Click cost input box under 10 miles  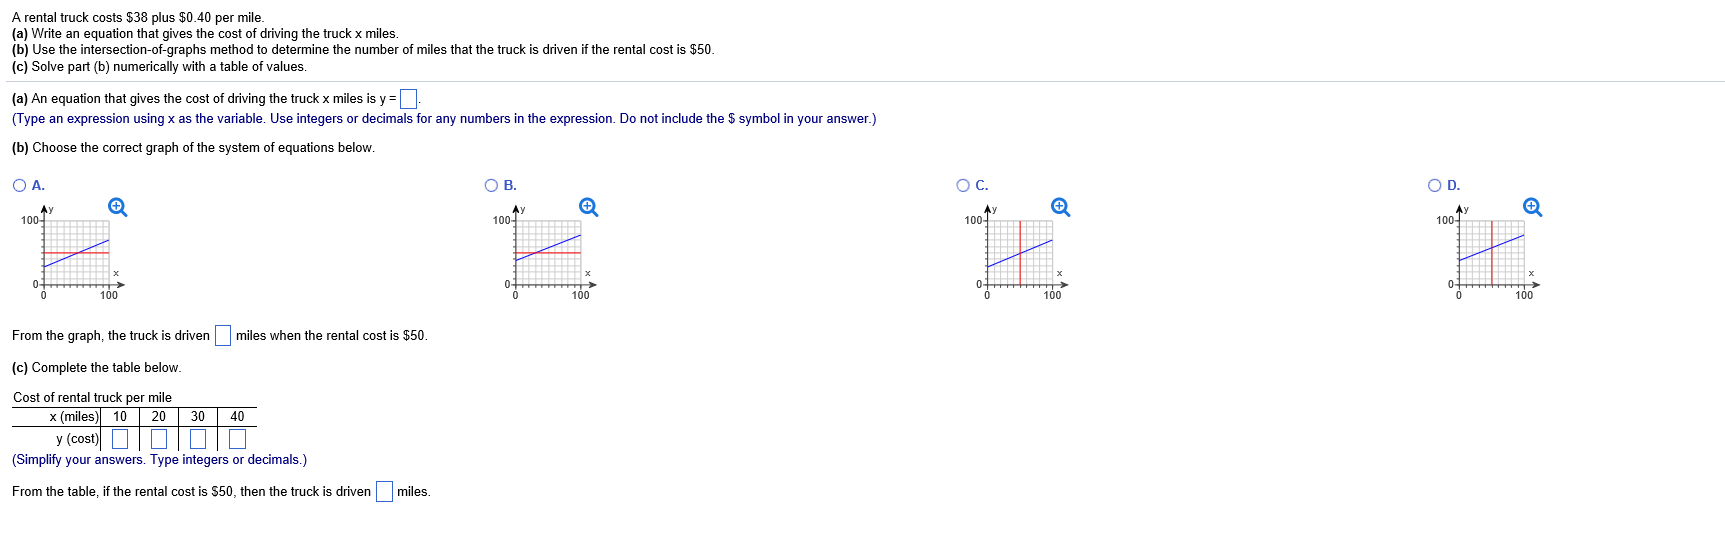[x=120, y=439]
